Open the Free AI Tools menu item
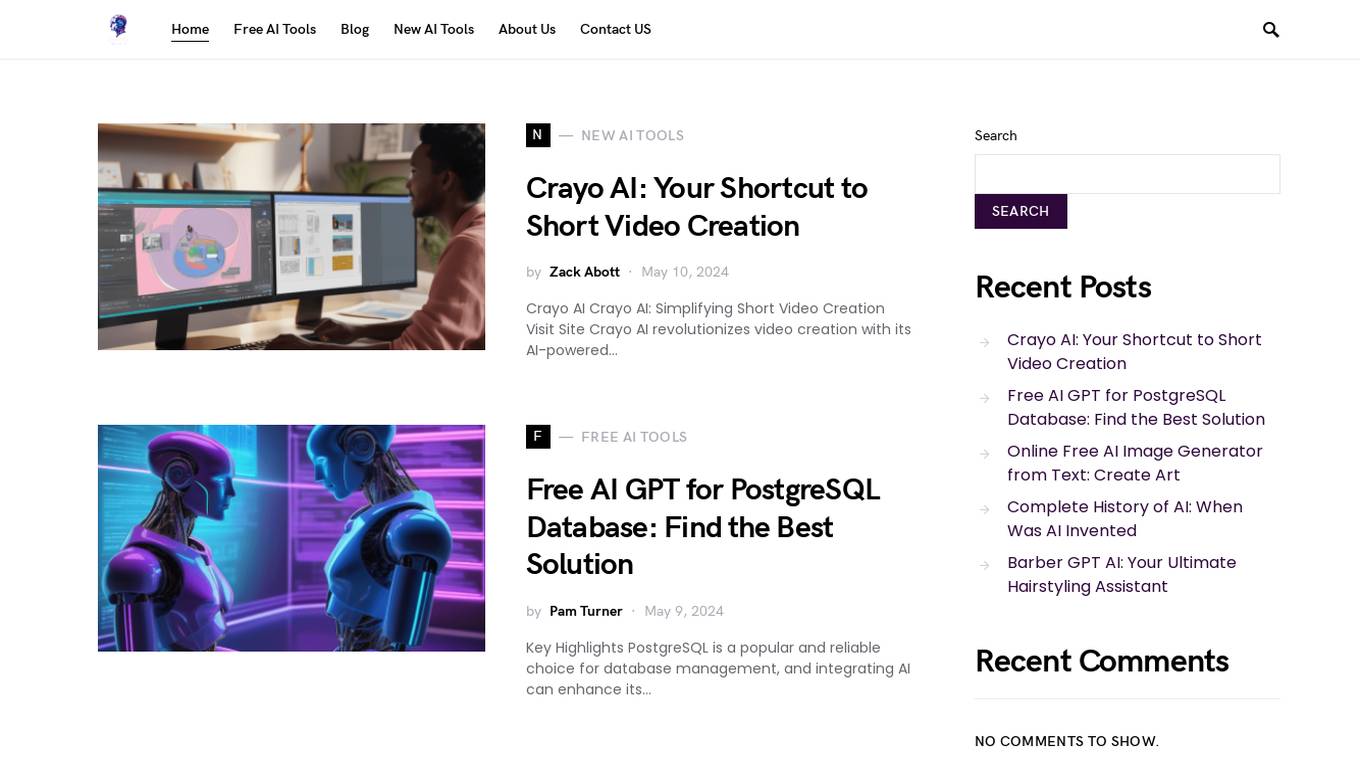 (x=275, y=29)
